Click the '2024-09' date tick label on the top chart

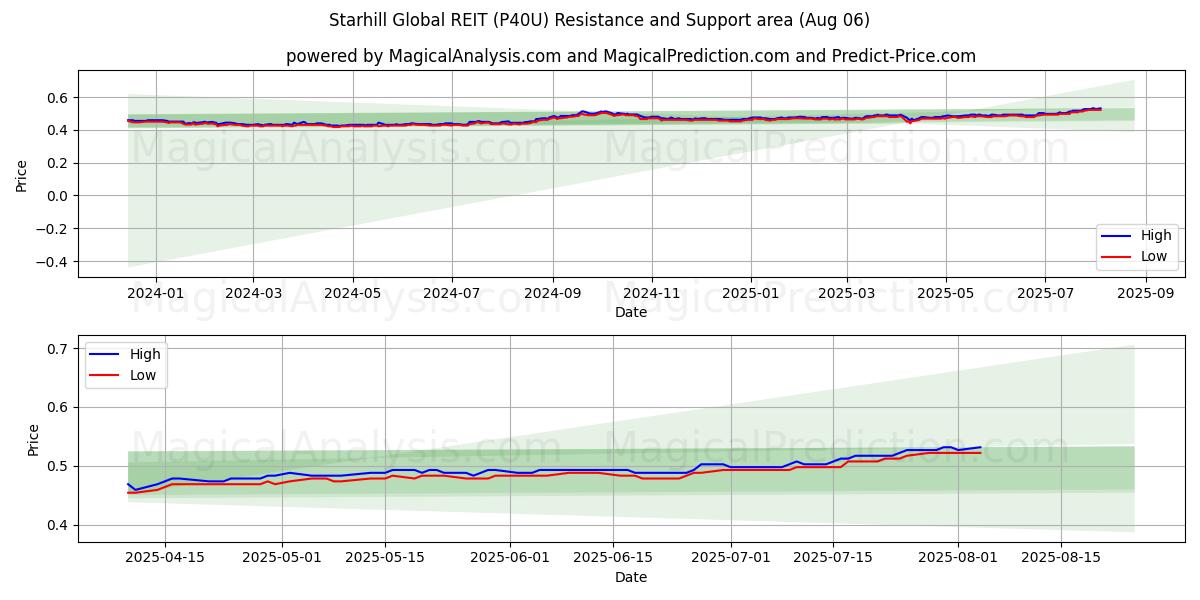552,294
